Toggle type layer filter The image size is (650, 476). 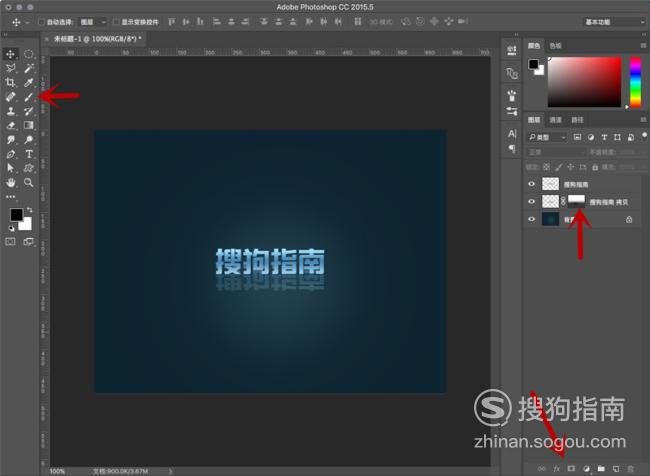coord(604,137)
